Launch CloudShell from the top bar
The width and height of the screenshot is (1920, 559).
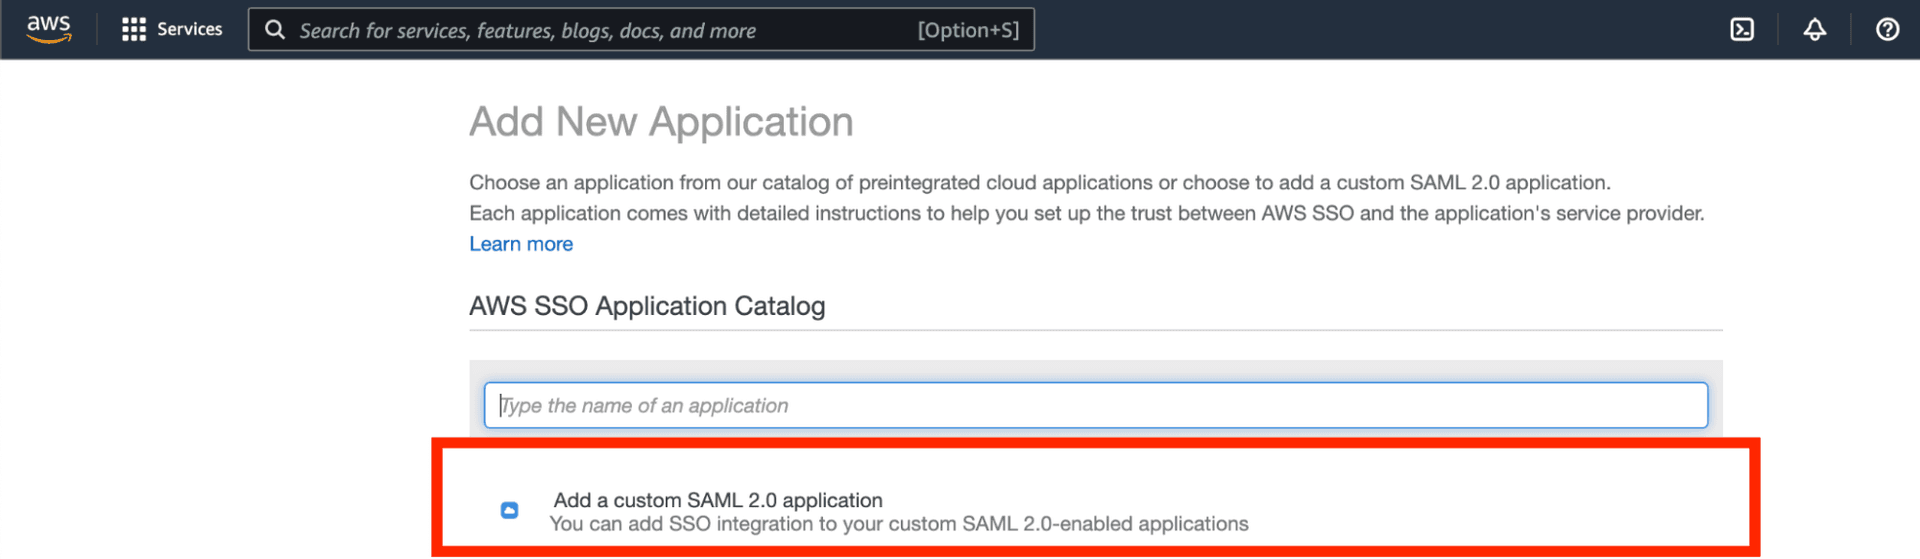click(x=1741, y=30)
